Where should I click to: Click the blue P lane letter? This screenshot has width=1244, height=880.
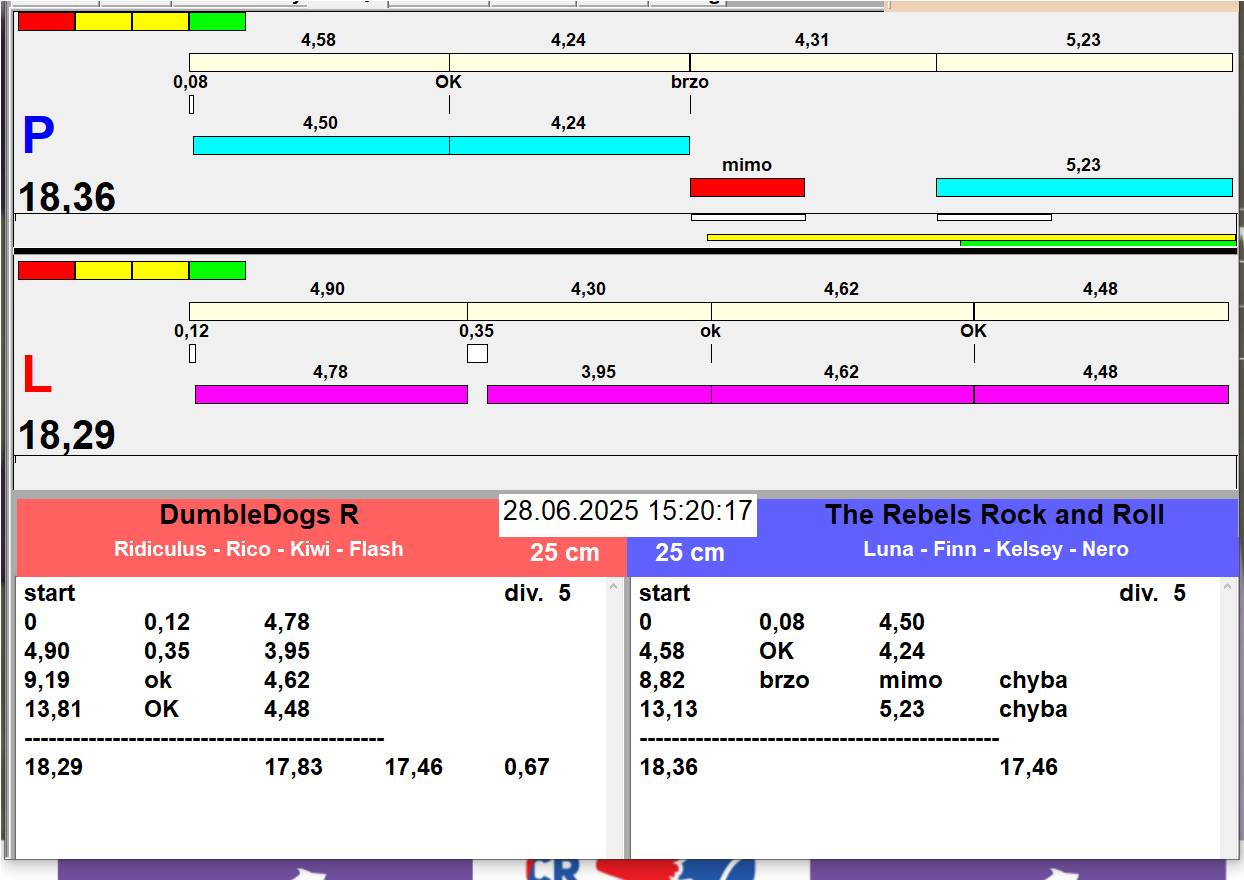tap(38, 136)
